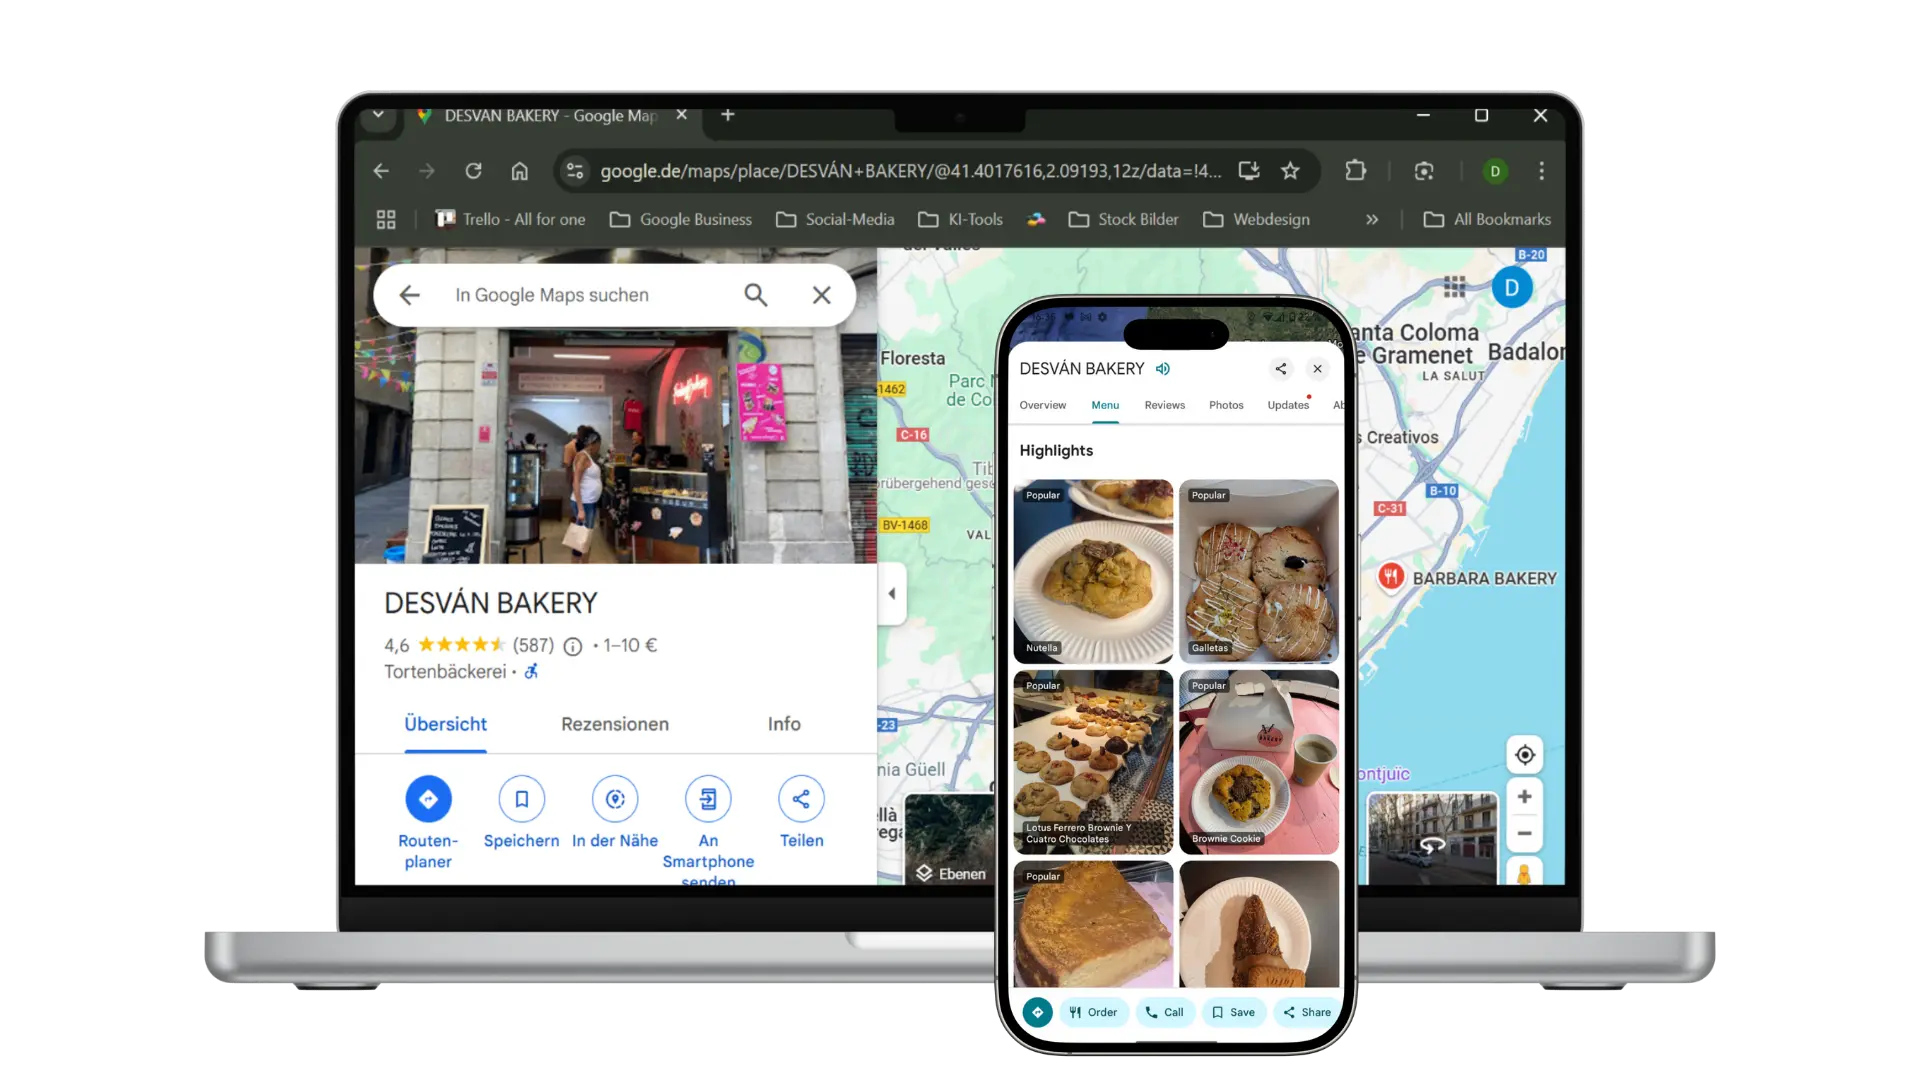Open the All Bookmarks folder
Screen dimensions: 1920x1080
pos(1487,219)
